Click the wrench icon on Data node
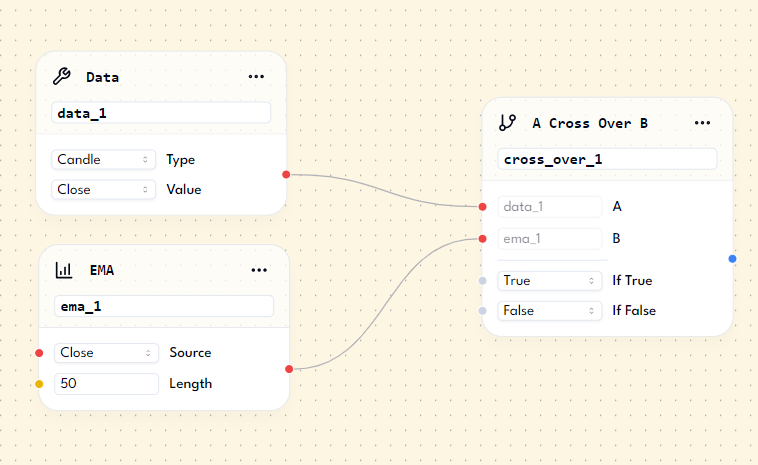 click(62, 76)
